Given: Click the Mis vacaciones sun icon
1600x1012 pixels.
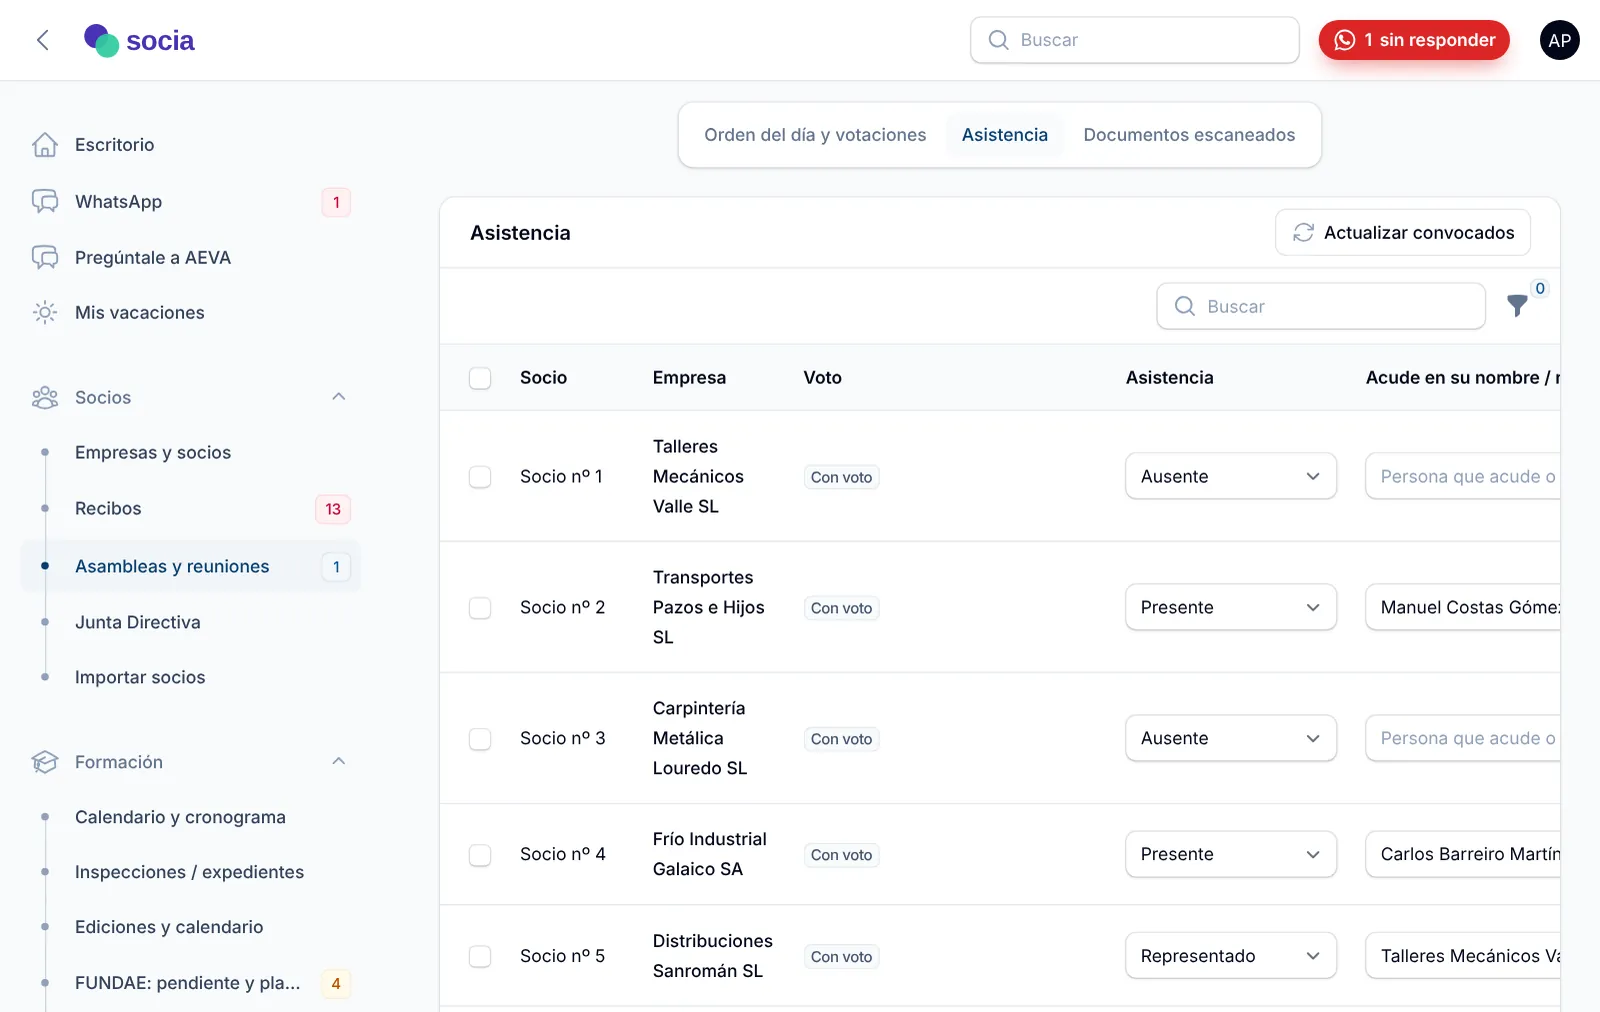Looking at the screenshot, I should [x=45, y=312].
